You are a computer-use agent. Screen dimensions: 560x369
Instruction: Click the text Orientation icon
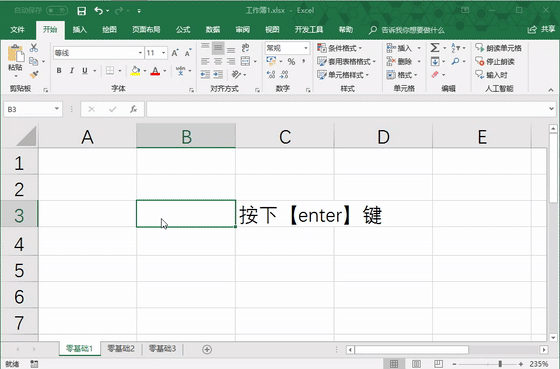click(x=236, y=74)
